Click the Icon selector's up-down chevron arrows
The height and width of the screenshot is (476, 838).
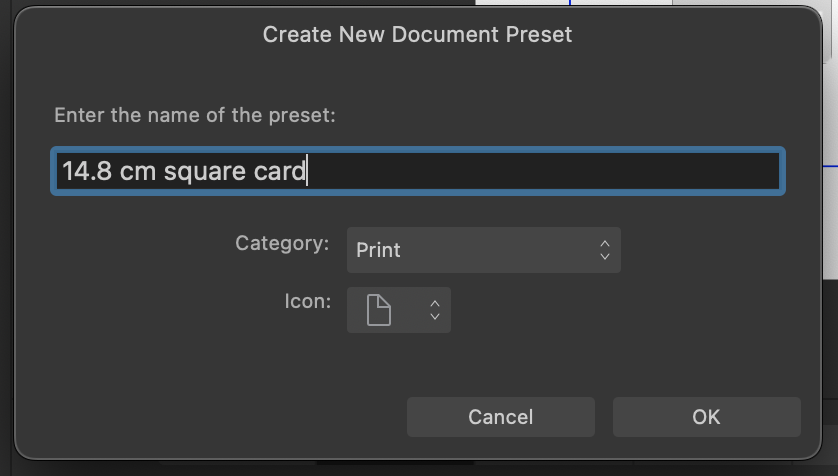[434, 310]
